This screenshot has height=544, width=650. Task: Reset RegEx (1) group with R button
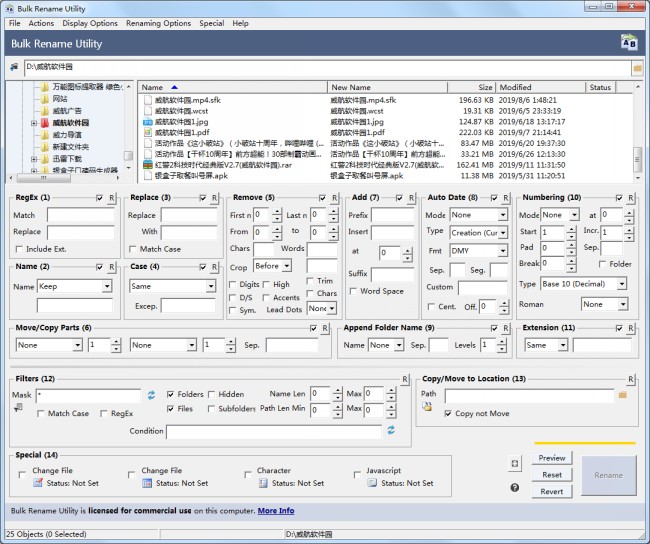pyautogui.click(x=112, y=198)
